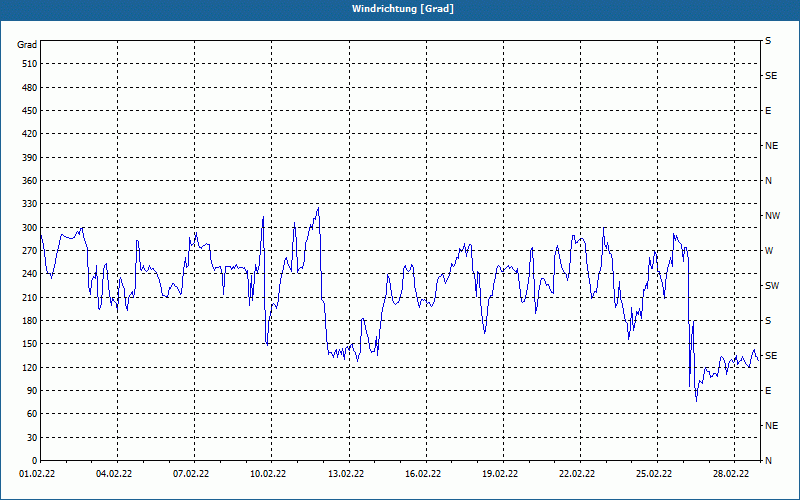800x500 pixels.
Task: Pick the date label 10.02.22
Action: (268, 474)
